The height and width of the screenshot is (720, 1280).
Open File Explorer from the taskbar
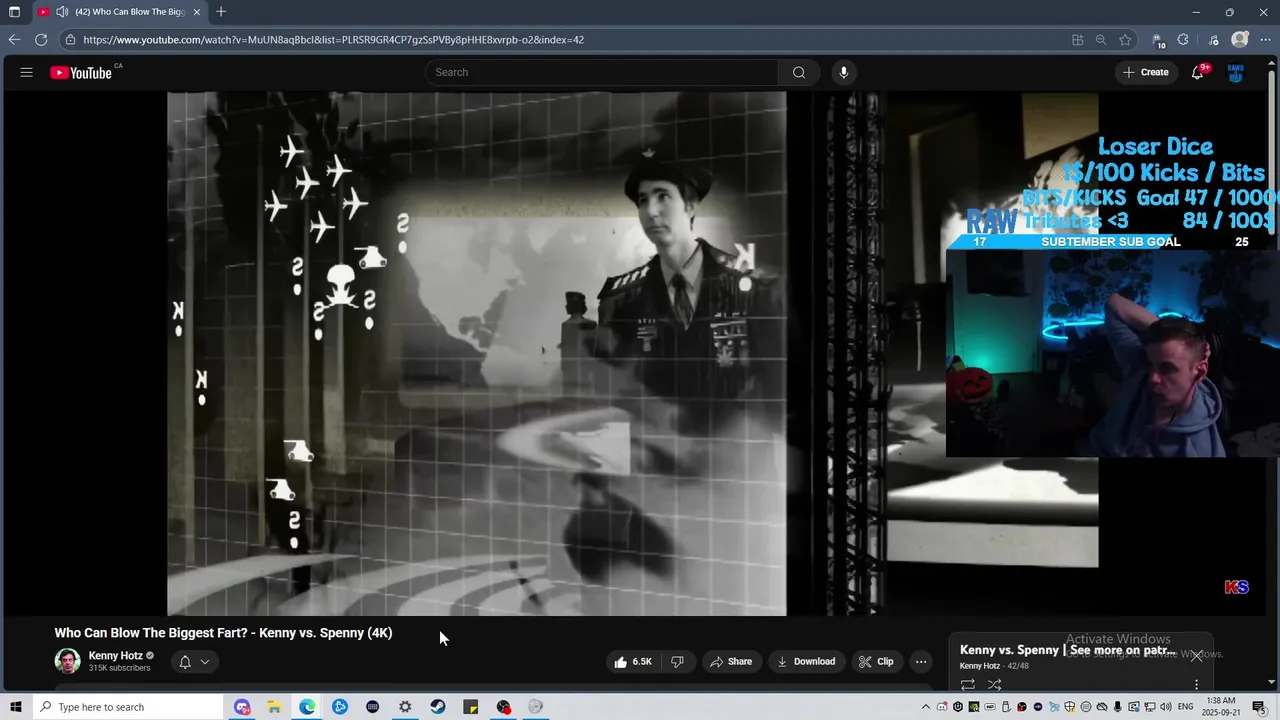(274, 707)
